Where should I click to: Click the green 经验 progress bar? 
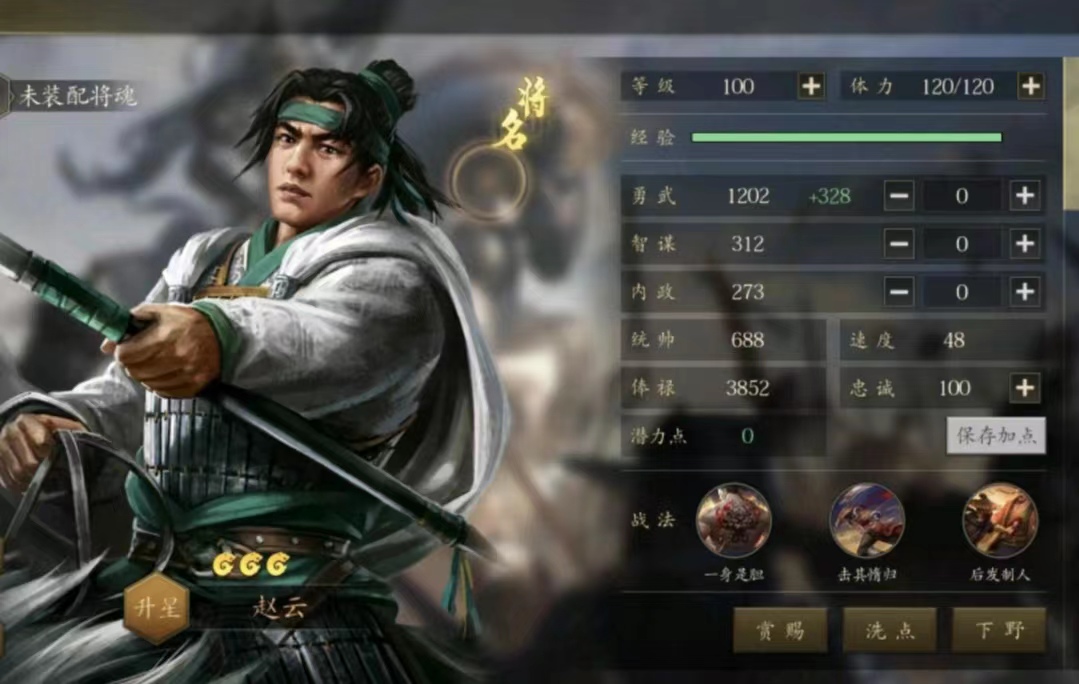coord(846,138)
